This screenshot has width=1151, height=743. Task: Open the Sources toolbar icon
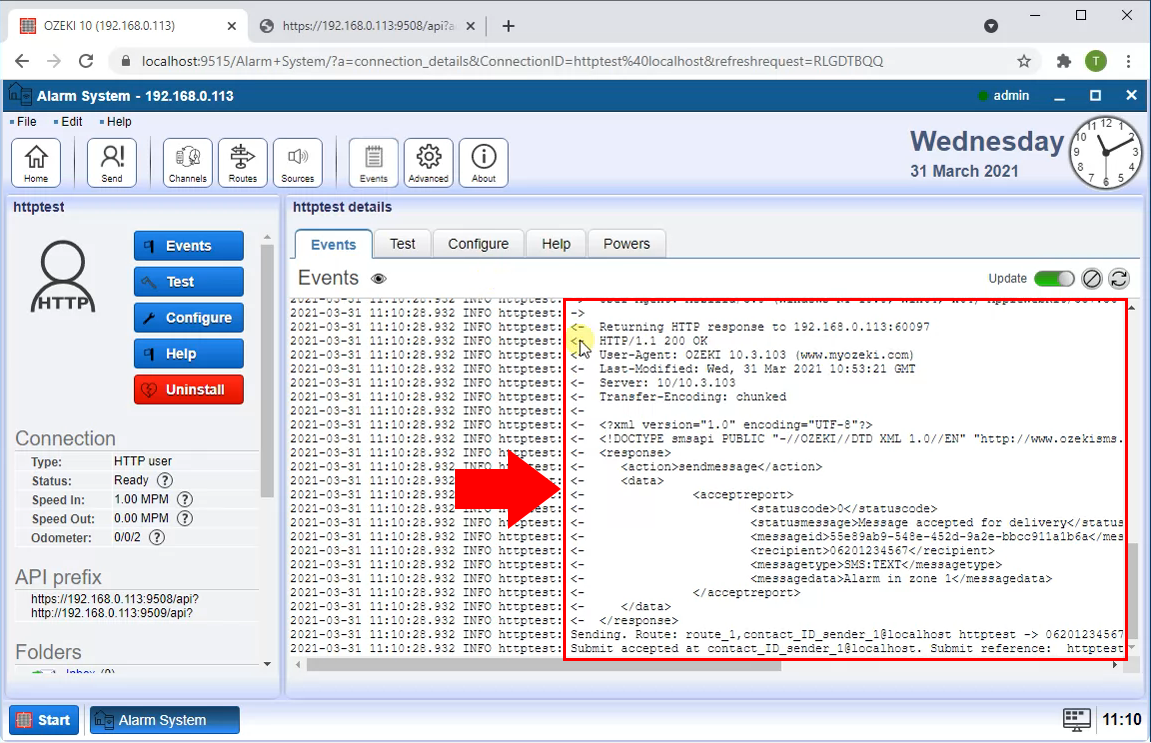pos(297,162)
